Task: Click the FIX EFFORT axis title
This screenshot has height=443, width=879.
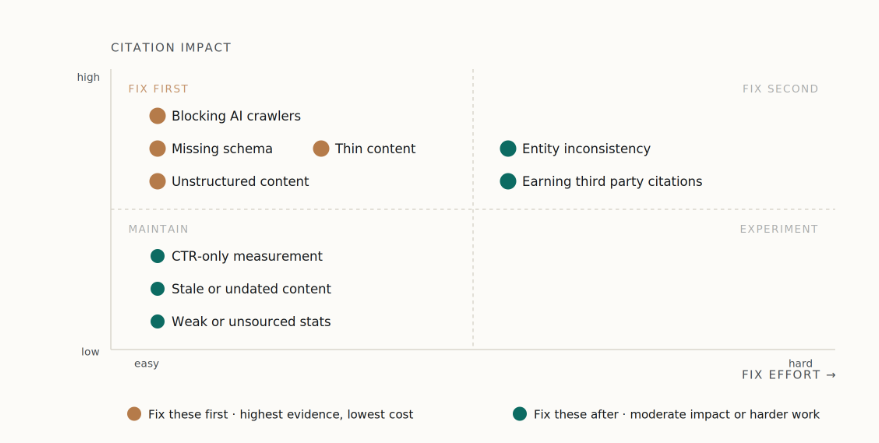Action: point(788,375)
